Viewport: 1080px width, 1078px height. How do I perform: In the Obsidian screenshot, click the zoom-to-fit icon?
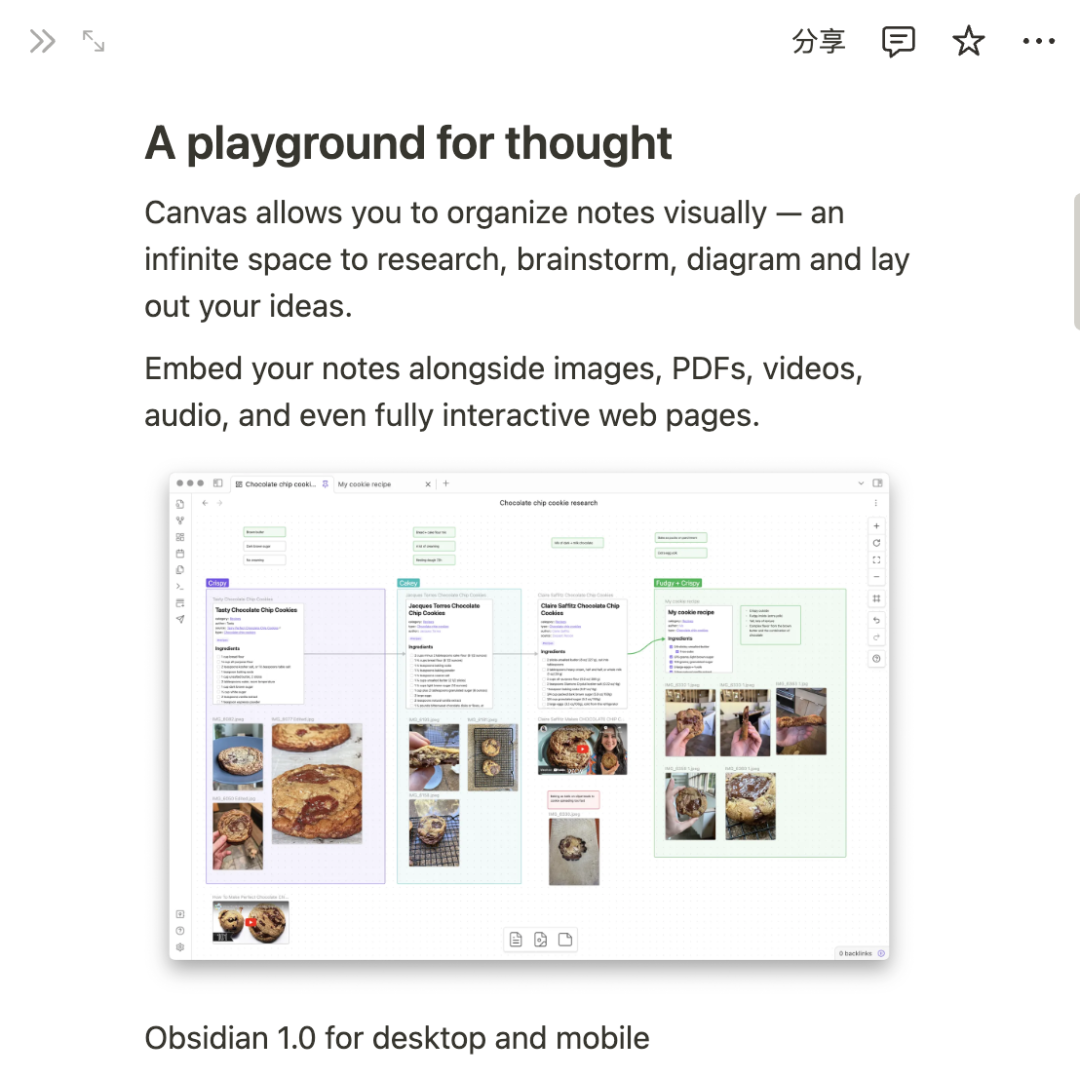pyautogui.click(x=876, y=560)
